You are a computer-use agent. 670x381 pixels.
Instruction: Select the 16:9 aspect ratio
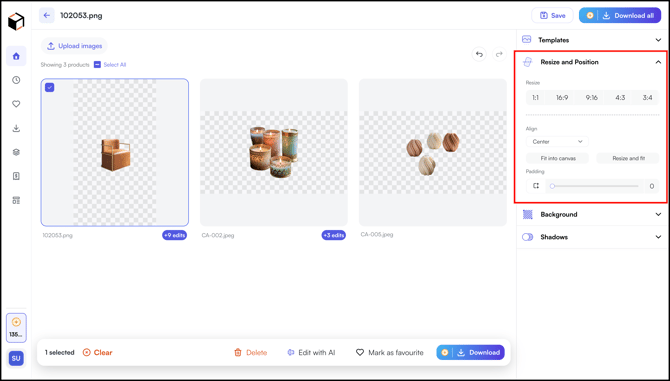tap(562, 98)
